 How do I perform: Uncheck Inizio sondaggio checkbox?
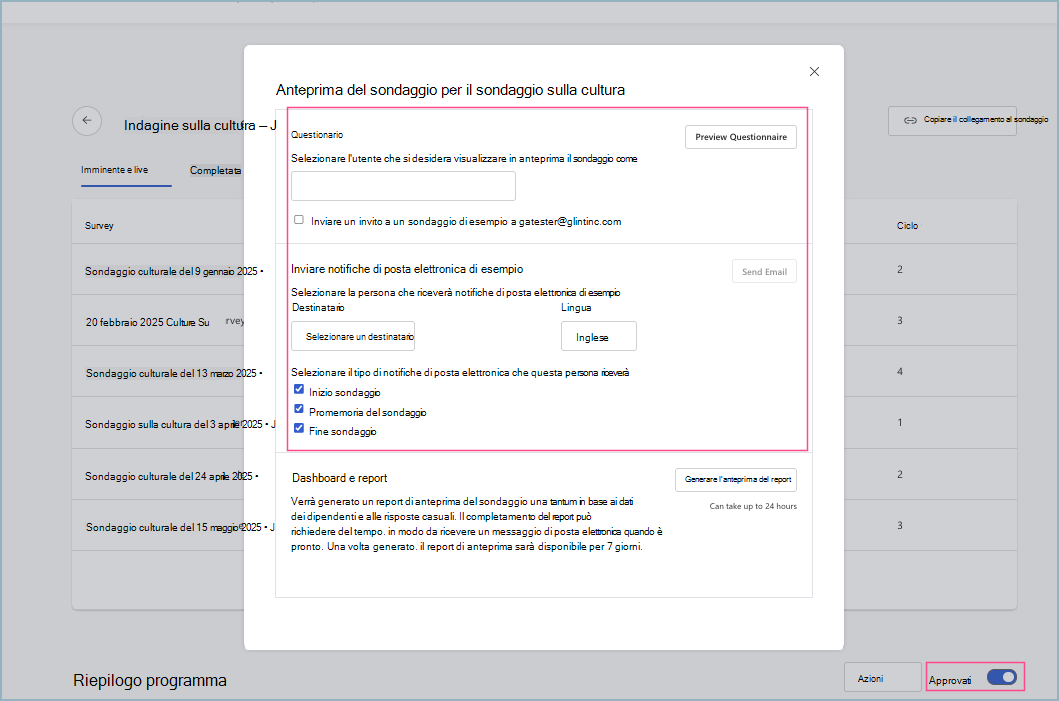pyautogui.click(x=299, y=389)
